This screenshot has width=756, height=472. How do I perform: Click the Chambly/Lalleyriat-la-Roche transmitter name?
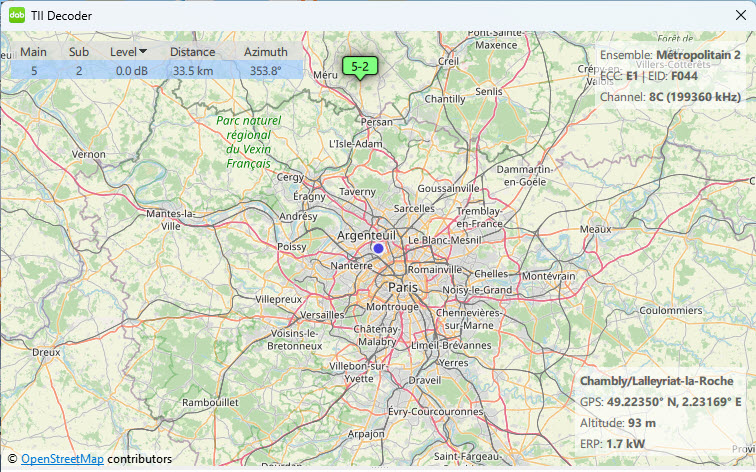click(657, 381)
